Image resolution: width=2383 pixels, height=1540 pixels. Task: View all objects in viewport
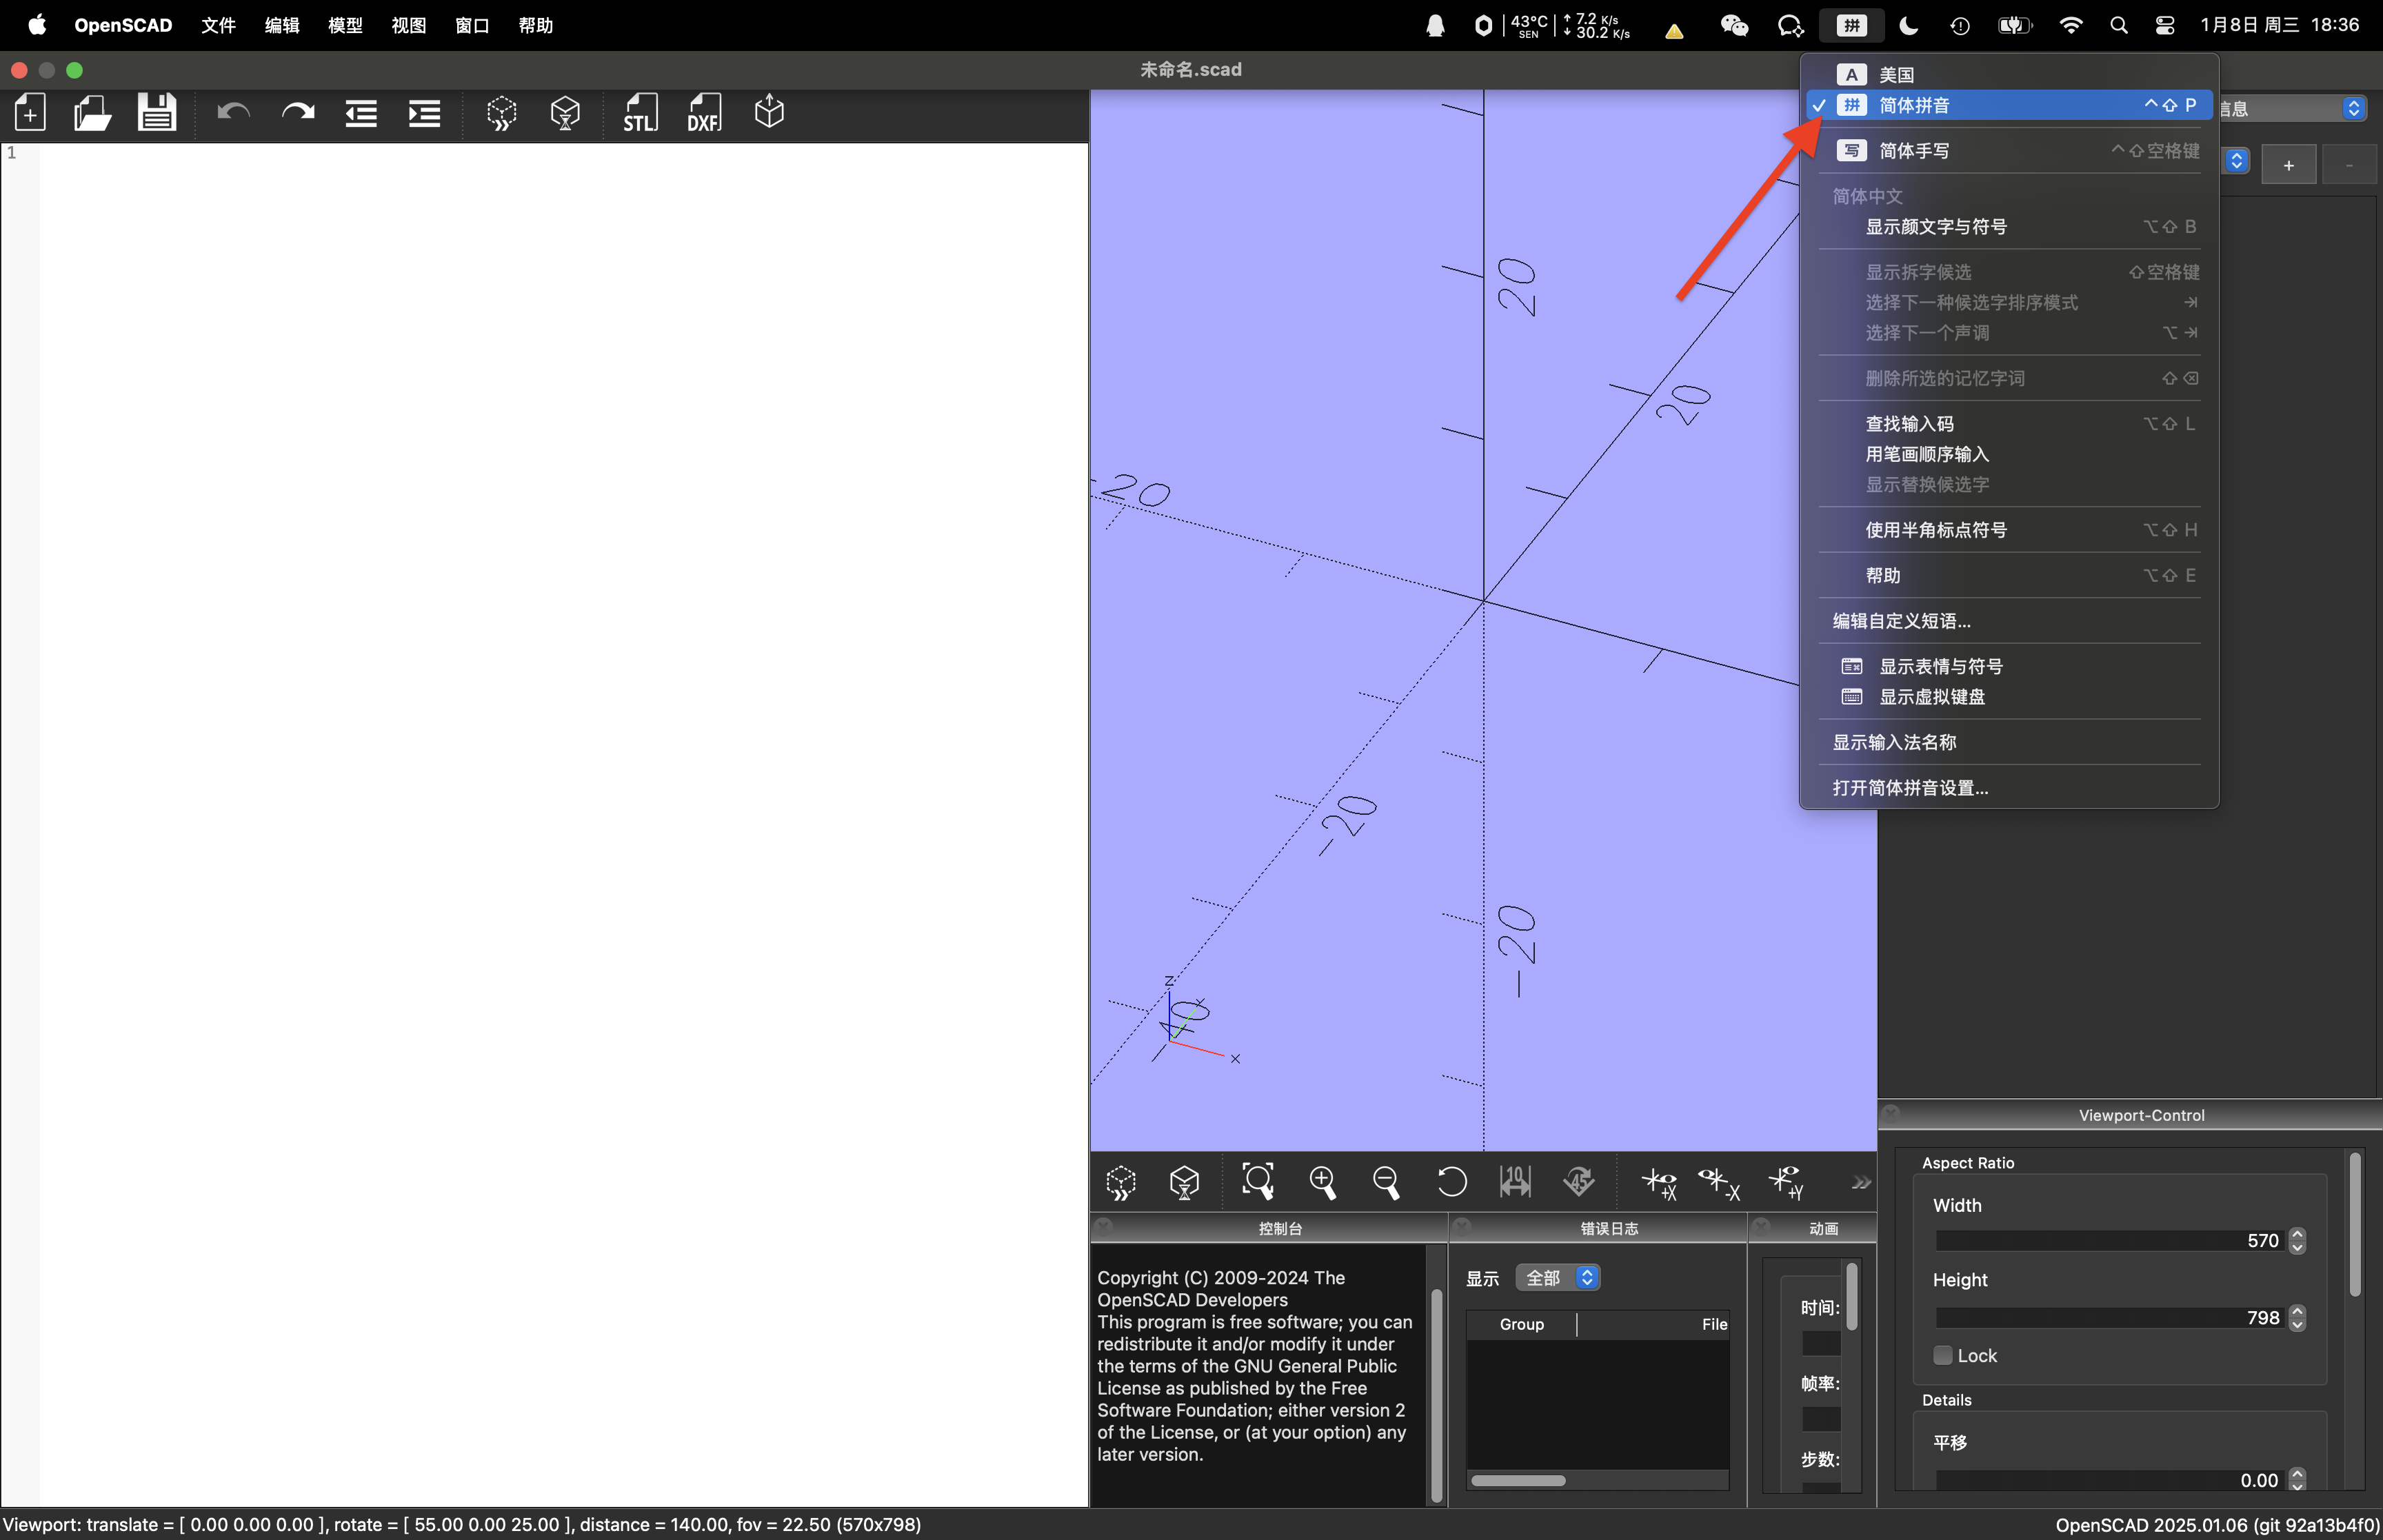pyautogui.click(x=1258, y=1182)
